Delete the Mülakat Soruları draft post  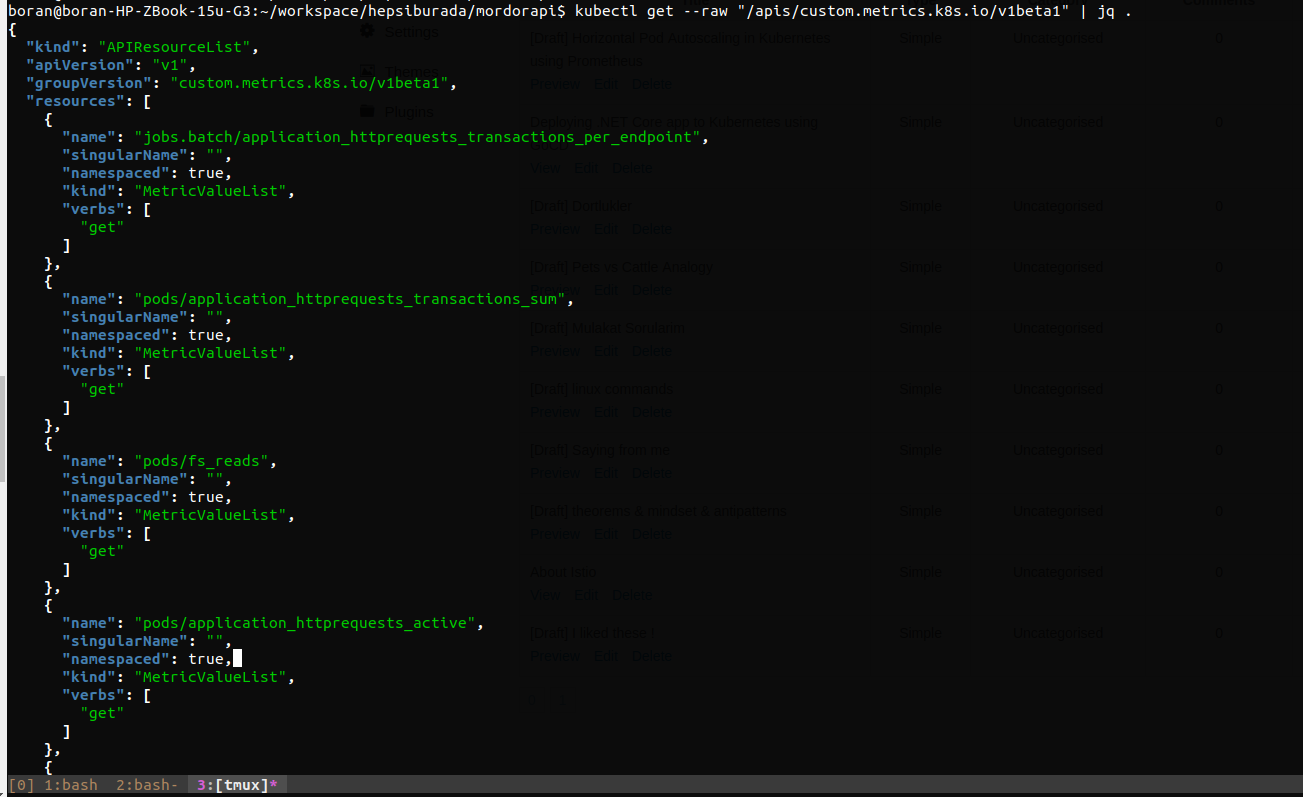click(x=652, y=351)
